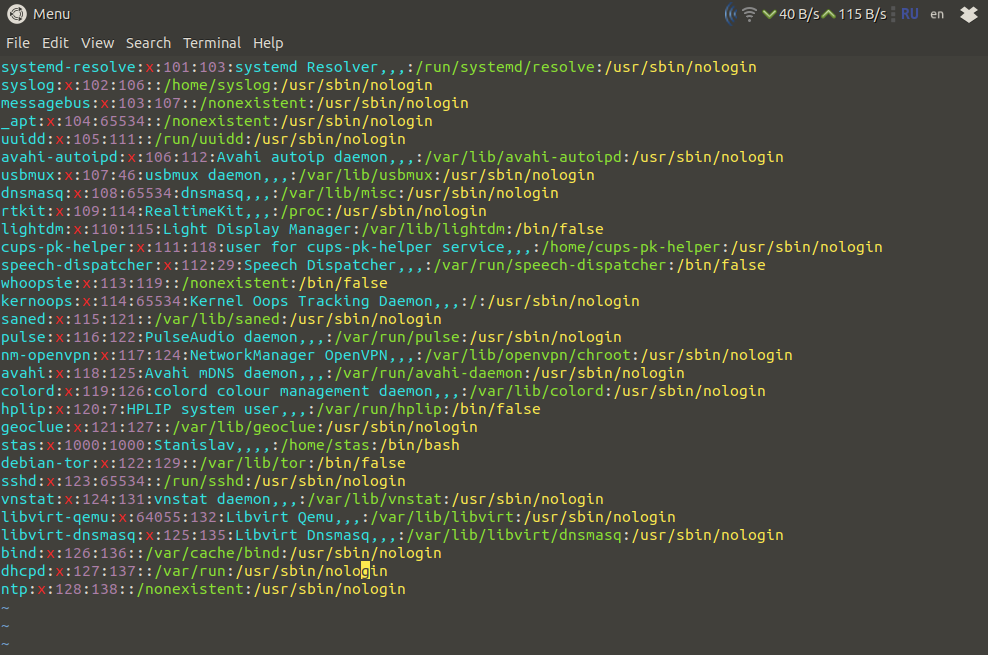The height and width of the screenshot is (655, 988).
Task: Click 'HPLIP system user' description text
Action: [203, 409]
